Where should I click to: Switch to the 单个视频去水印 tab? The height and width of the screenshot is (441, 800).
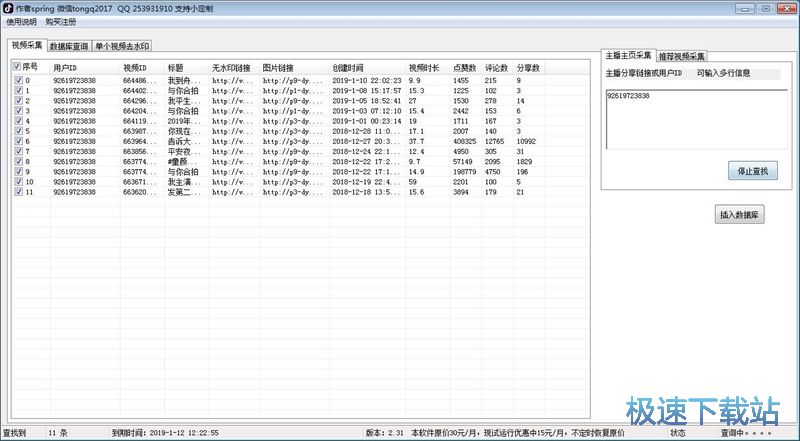pos(122,46)
